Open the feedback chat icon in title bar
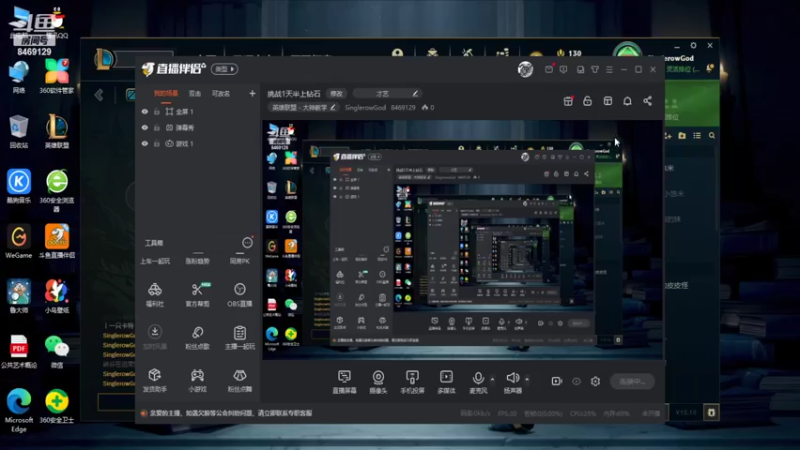 [x=563, y=69]
